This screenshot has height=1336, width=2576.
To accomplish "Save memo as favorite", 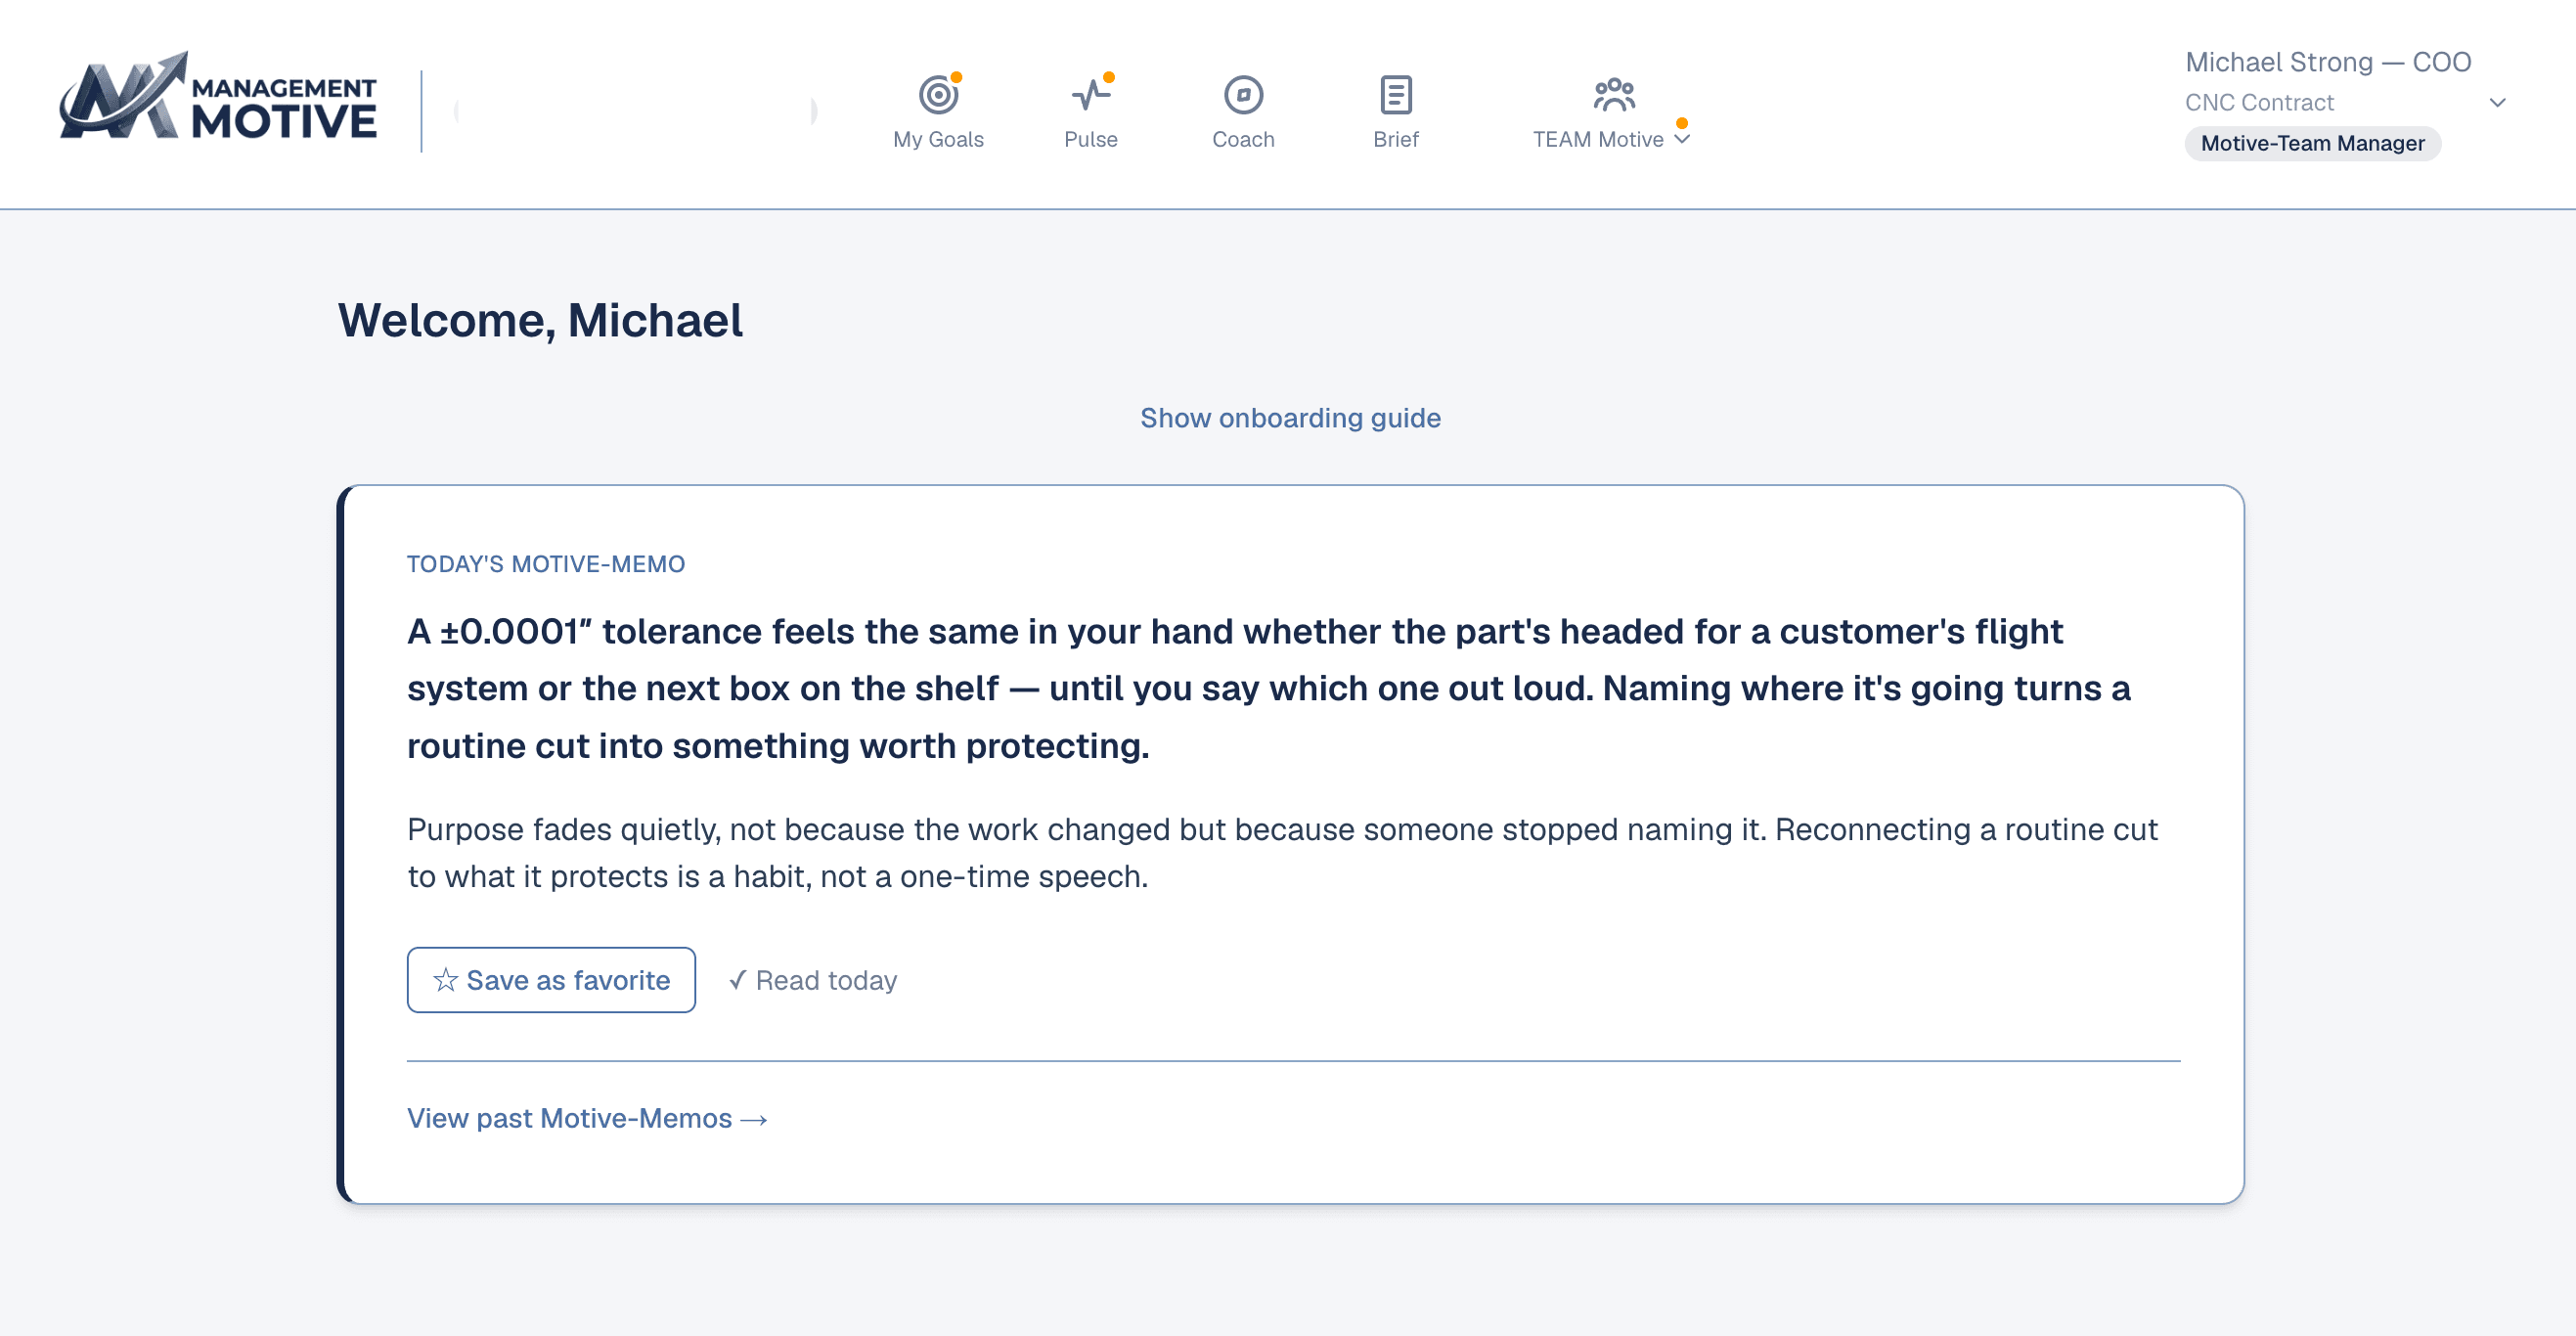I will coord(551,980).
